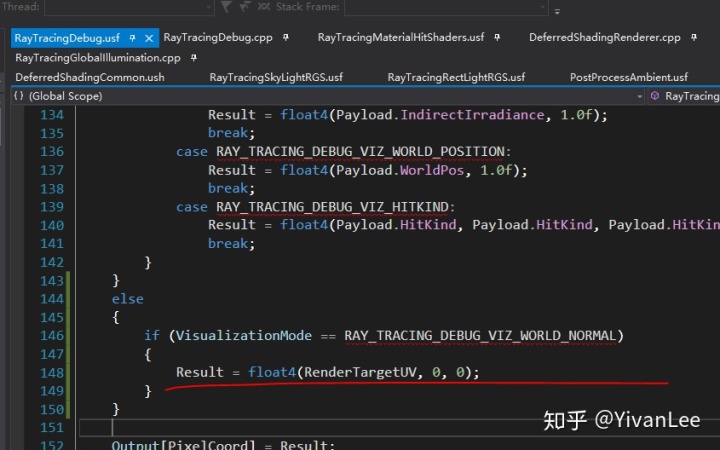Open the RayTracing member dropdown
This screenshot has height=450, width=720.
[x=684, y=96]
